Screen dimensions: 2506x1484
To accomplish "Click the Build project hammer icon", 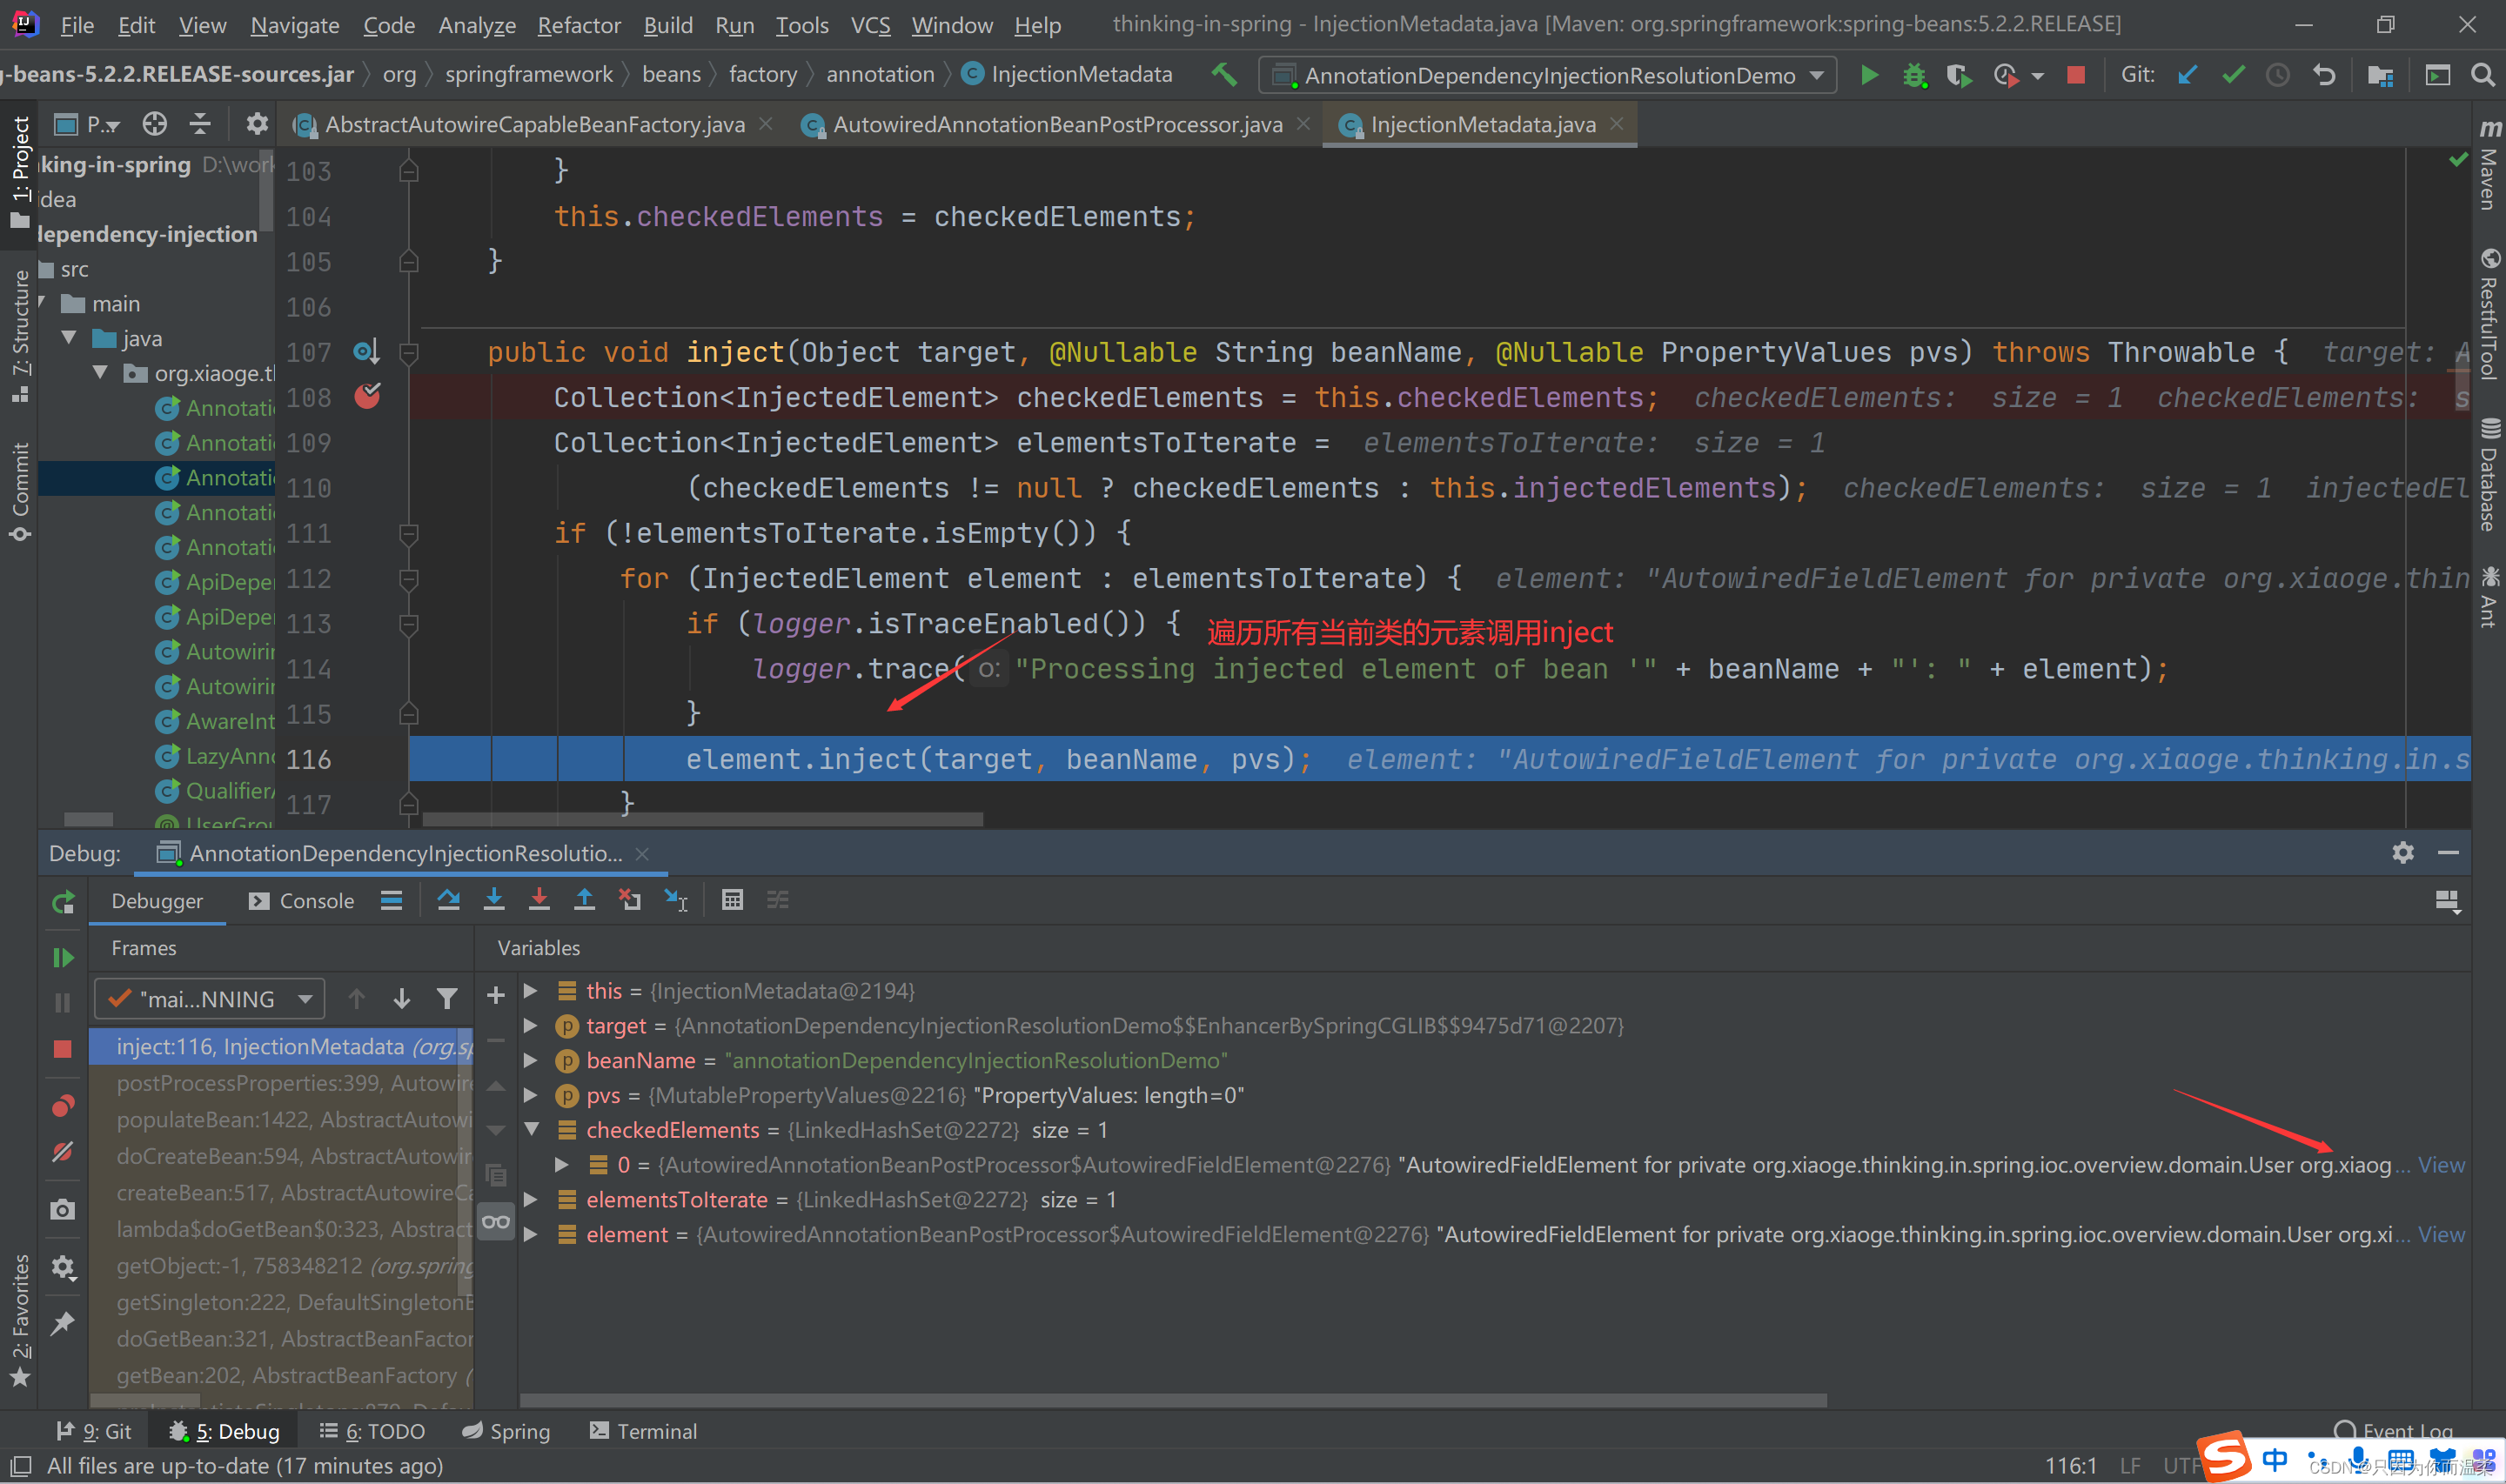I will [x=1224, y=75].
